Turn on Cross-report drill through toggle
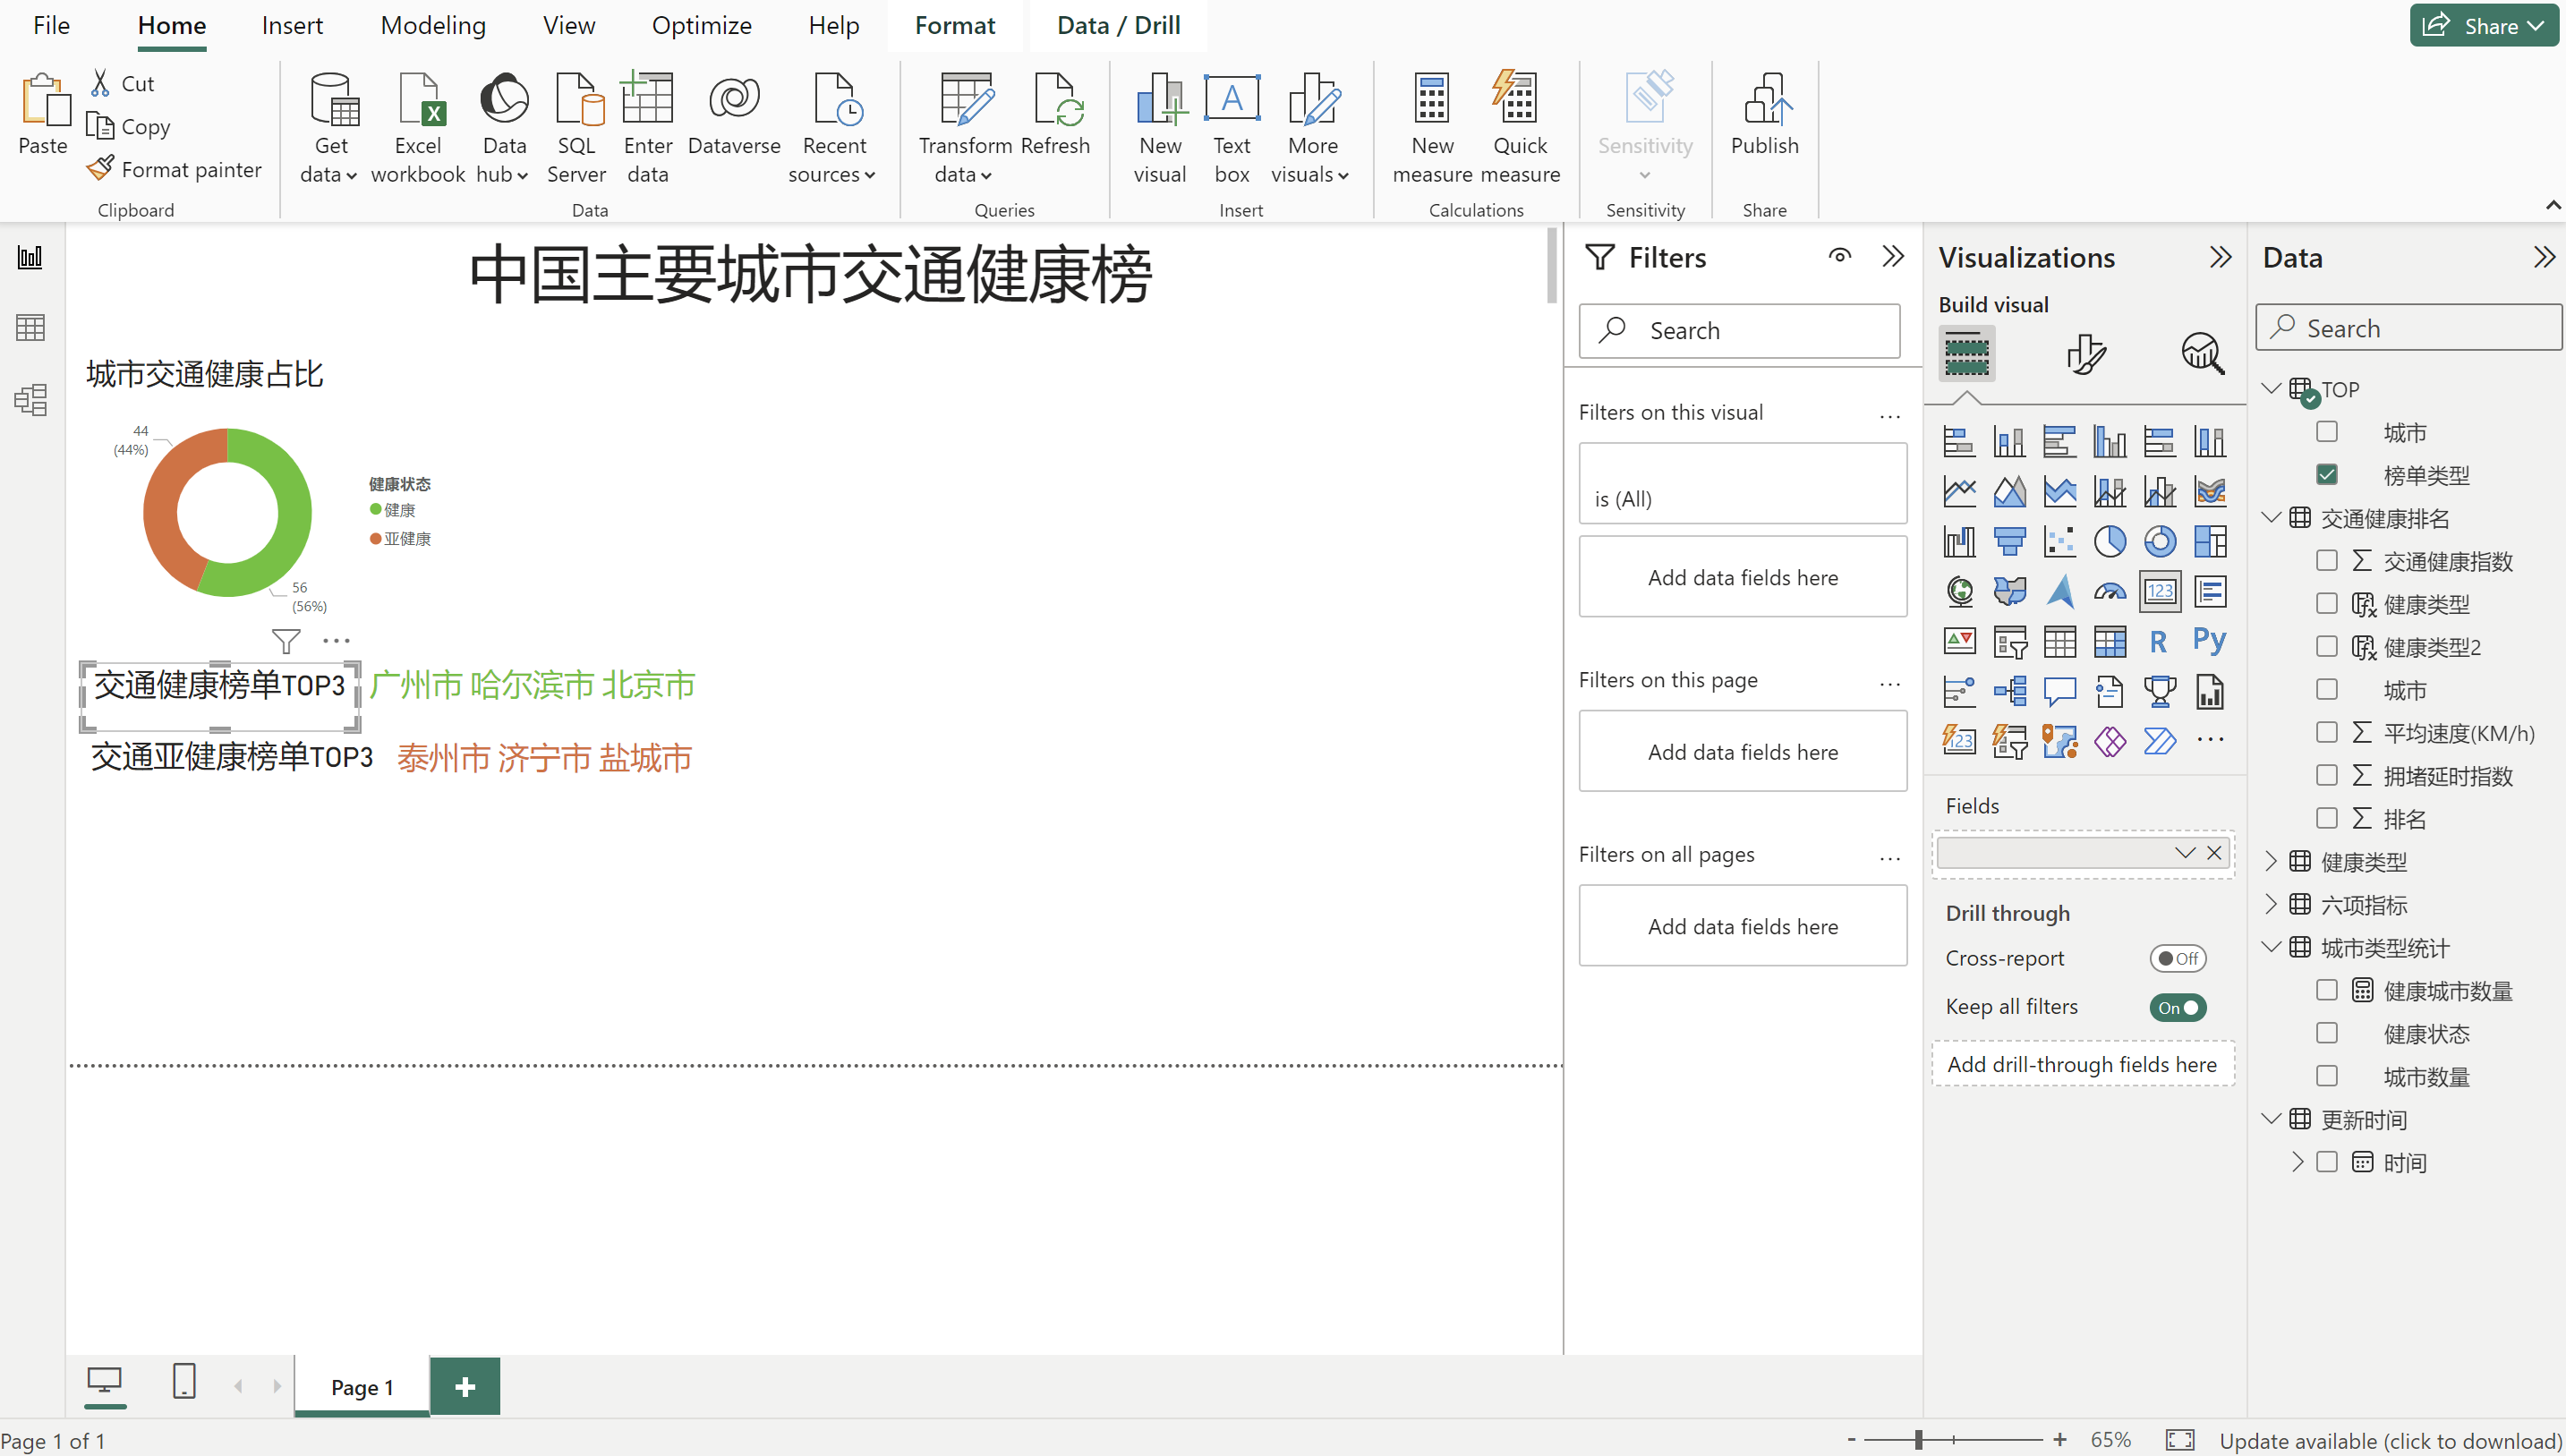Image resolution: width=2566 pixels, height=1456 pixels. pyautogui.click(x=2177, y=958)
